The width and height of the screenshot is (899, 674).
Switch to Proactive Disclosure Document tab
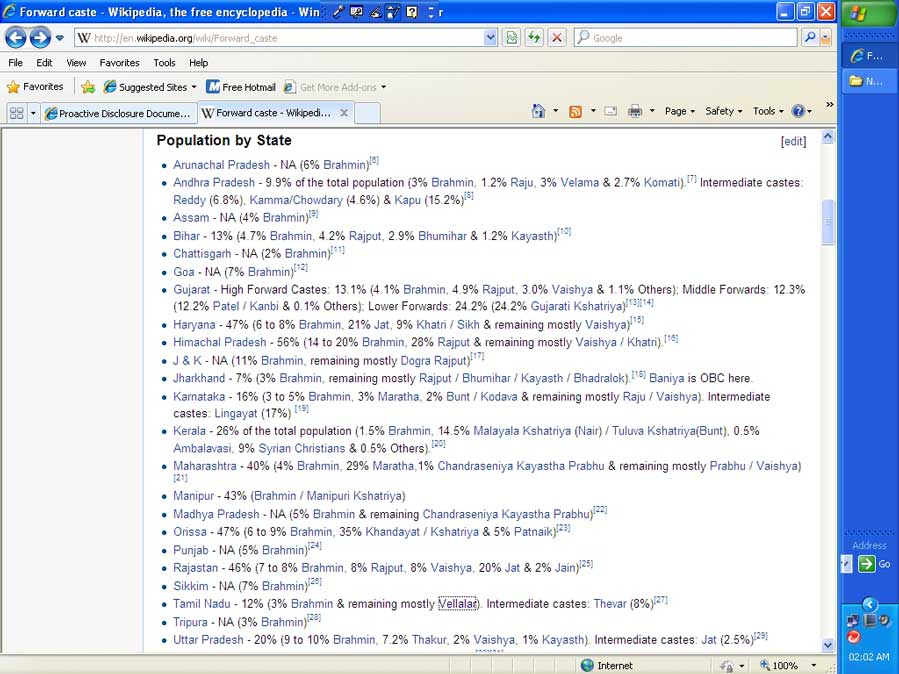[x=118, y=113]
